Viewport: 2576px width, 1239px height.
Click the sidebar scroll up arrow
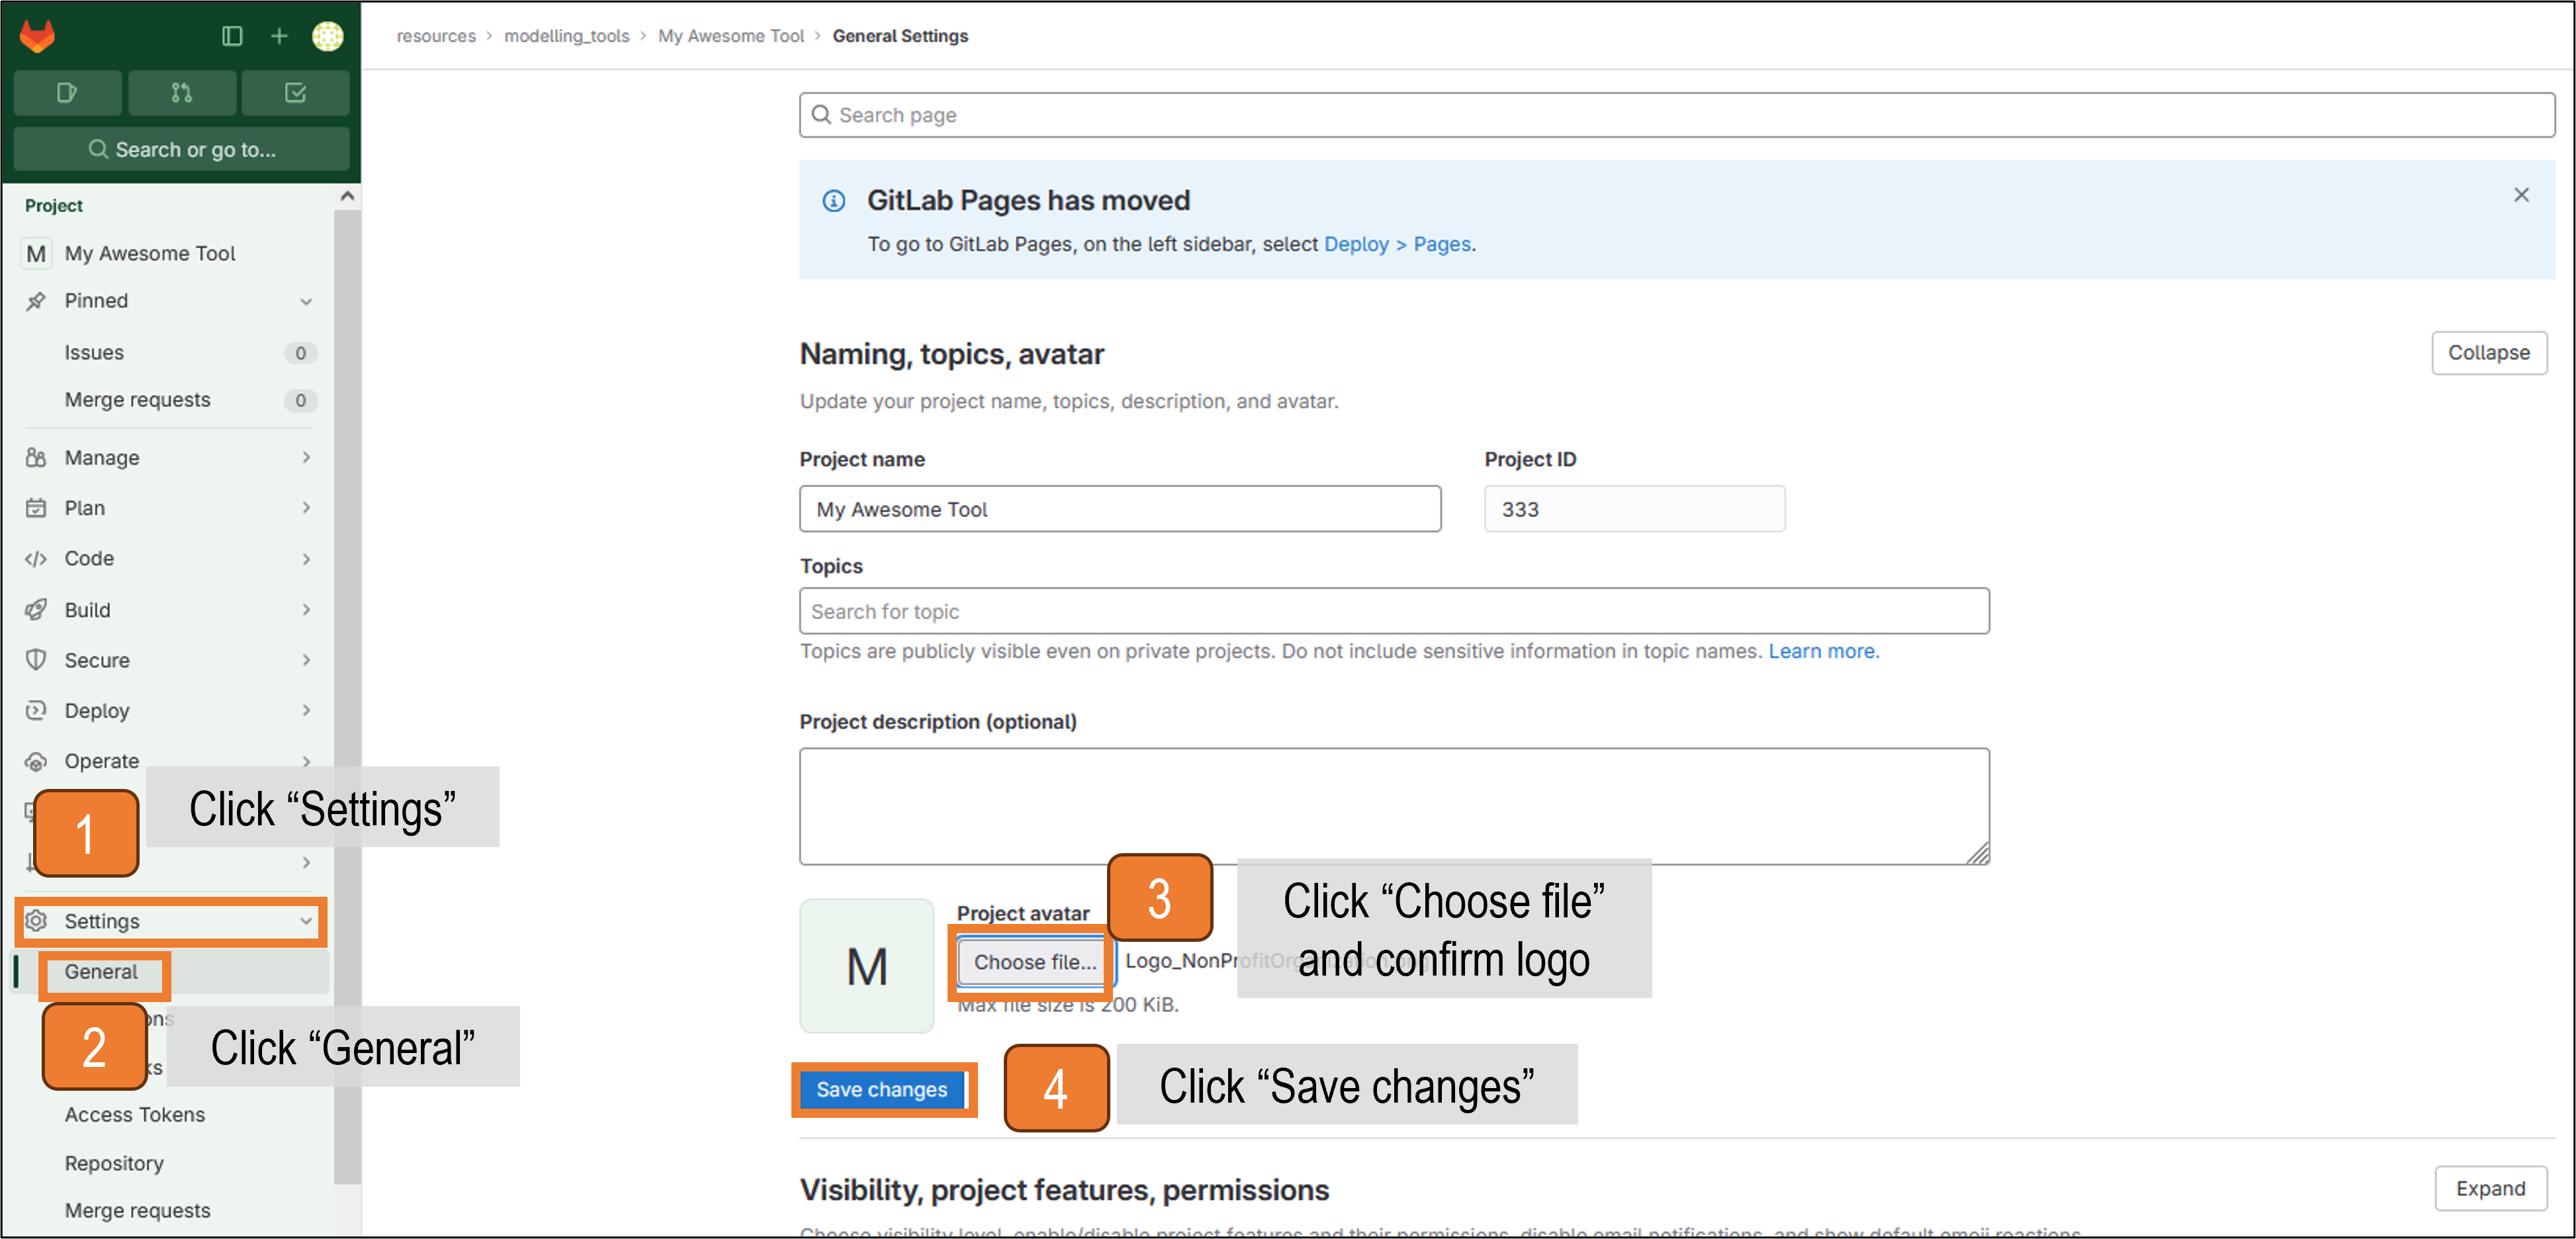(347, 196)
